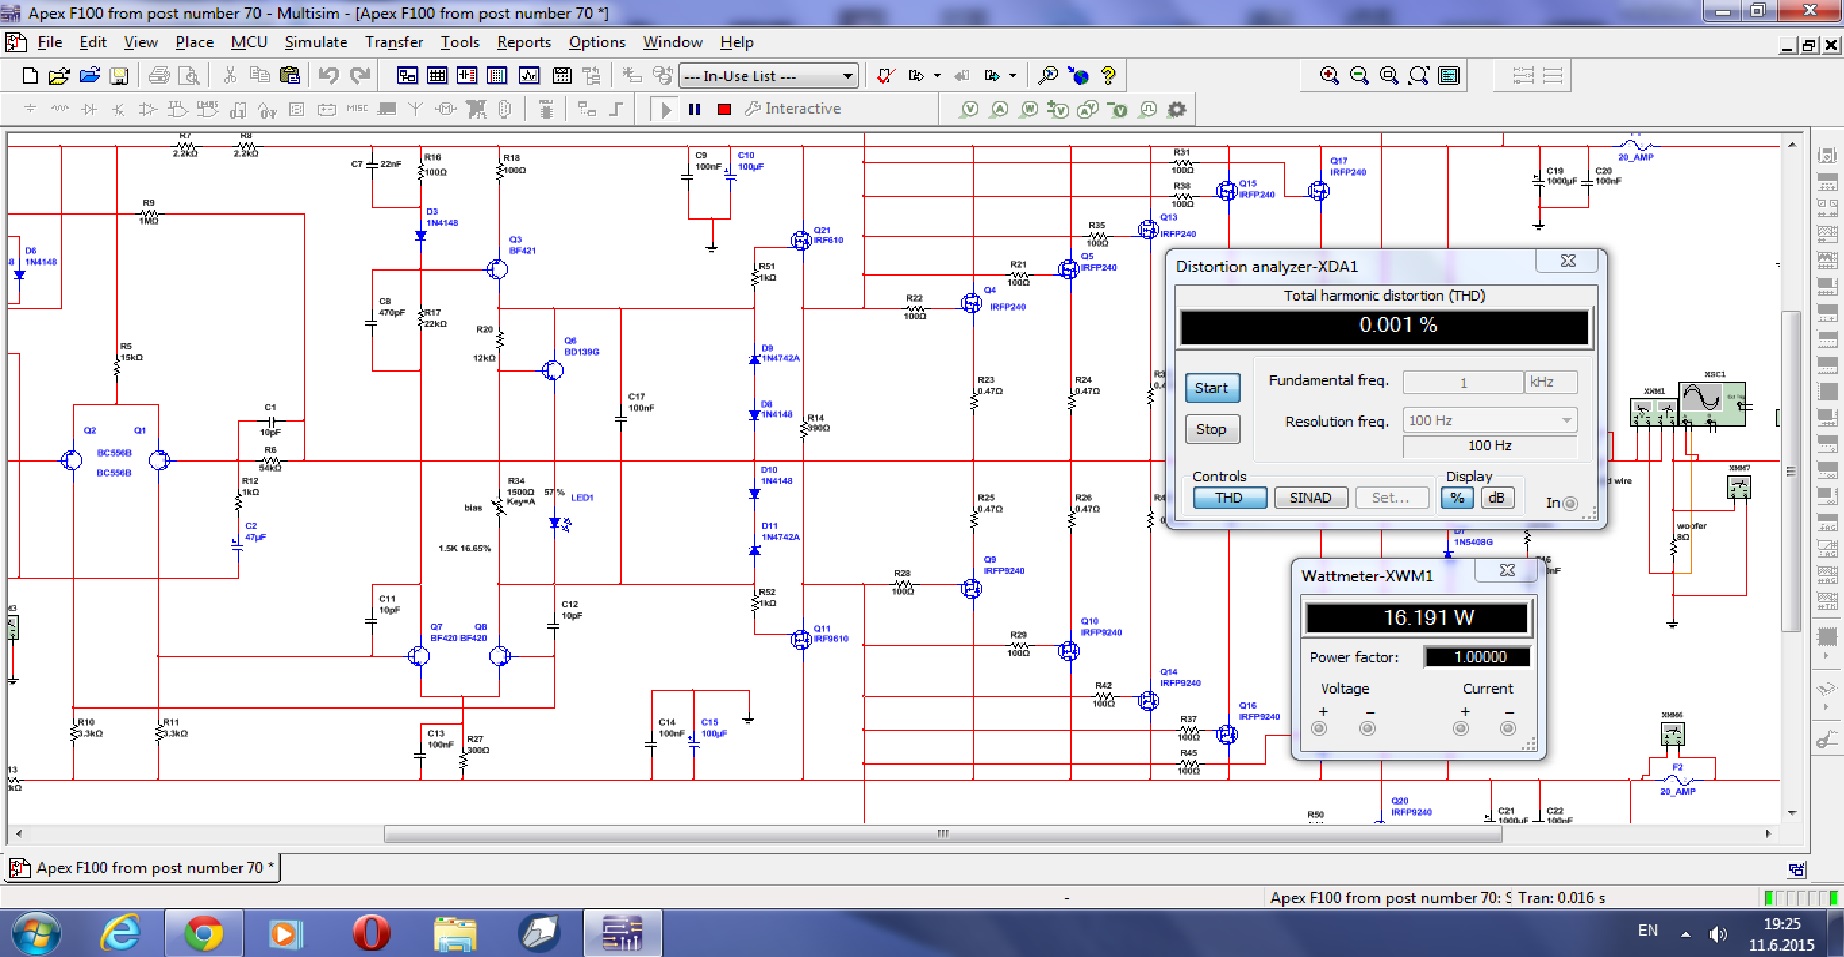The image size is (1844, 957).
Task: Switch to SINAD control mode
Action: pyautogui.click(x=1310, y=498)
